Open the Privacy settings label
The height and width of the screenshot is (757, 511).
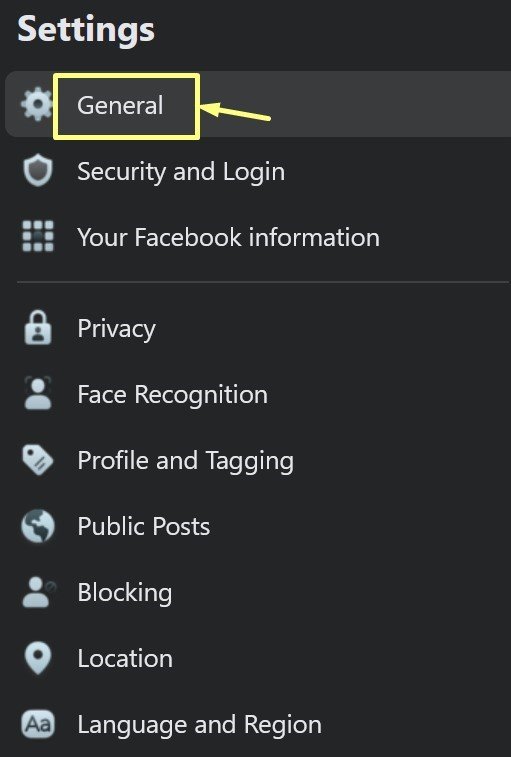click(116, 329)
